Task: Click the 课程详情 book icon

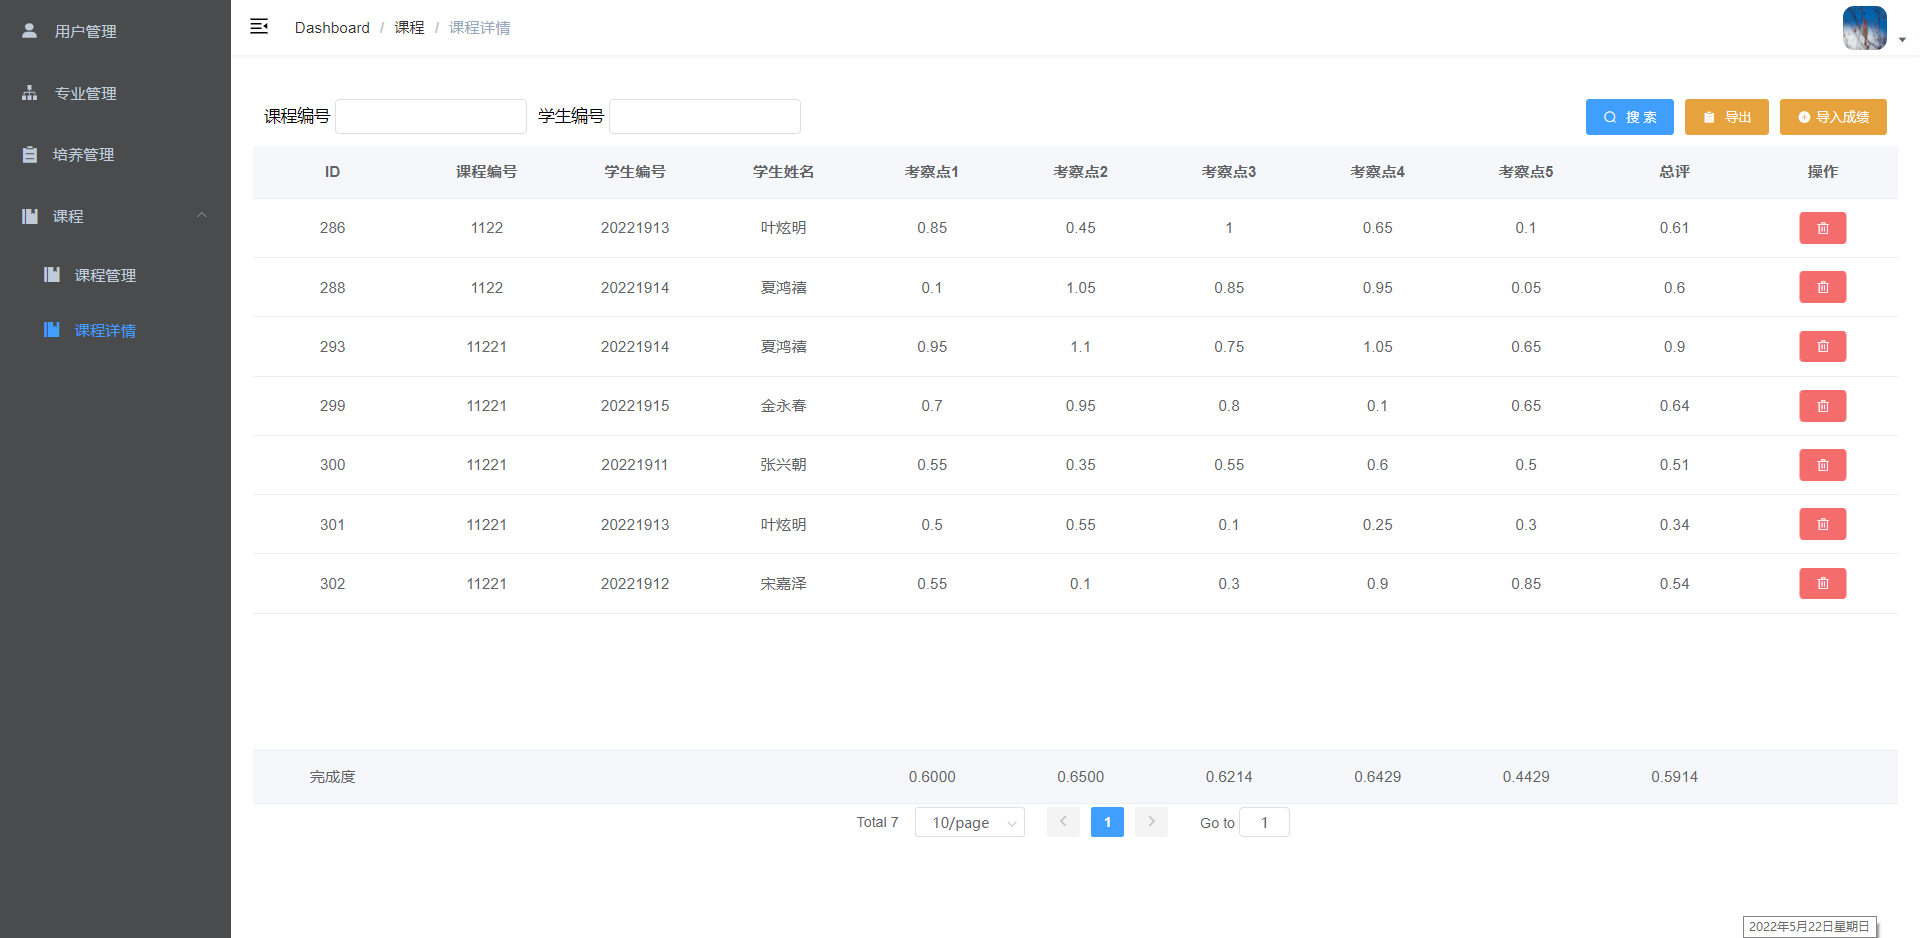Action: [52, 330]
